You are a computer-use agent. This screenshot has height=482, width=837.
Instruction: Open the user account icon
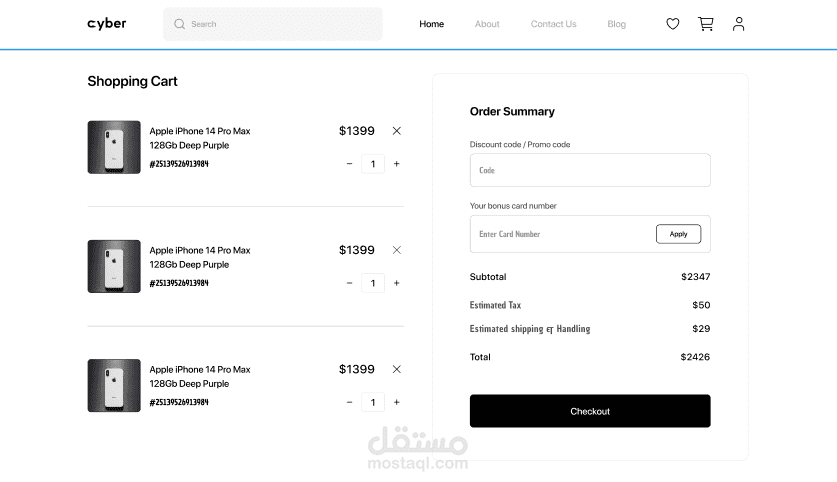(x=738, y=23)
